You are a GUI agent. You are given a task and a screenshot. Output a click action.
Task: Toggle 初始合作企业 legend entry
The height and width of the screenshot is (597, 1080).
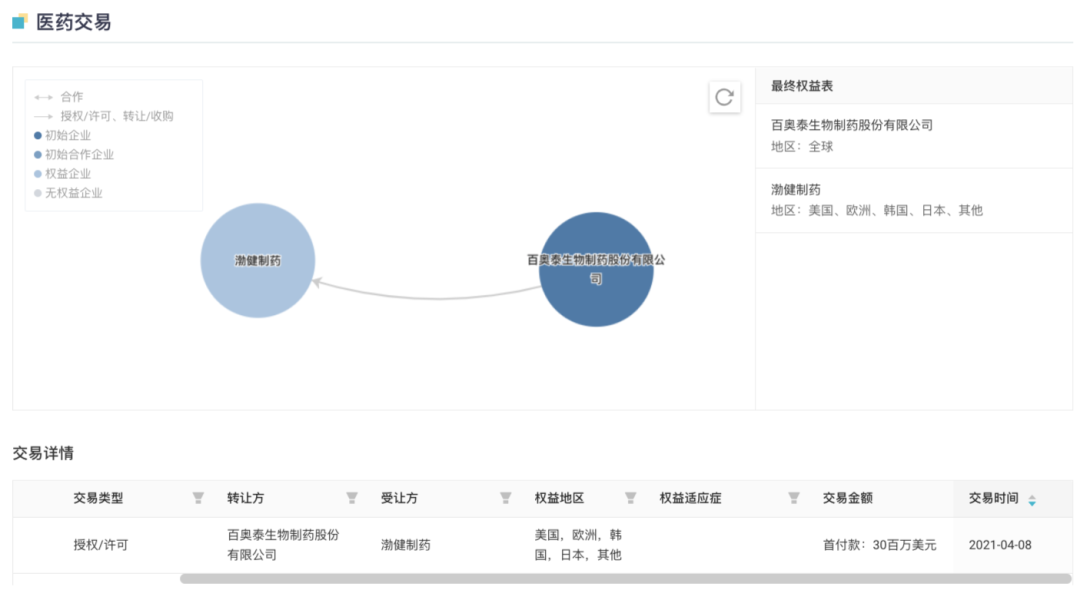(74, 155)
